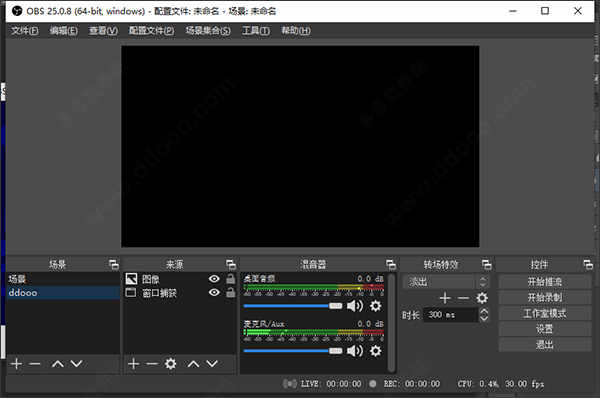Open 麦克风/Aux settings gear
Image resolution: width=600 pixels, height=398 pixels.
pyautogui.click(x=375, y=351)
